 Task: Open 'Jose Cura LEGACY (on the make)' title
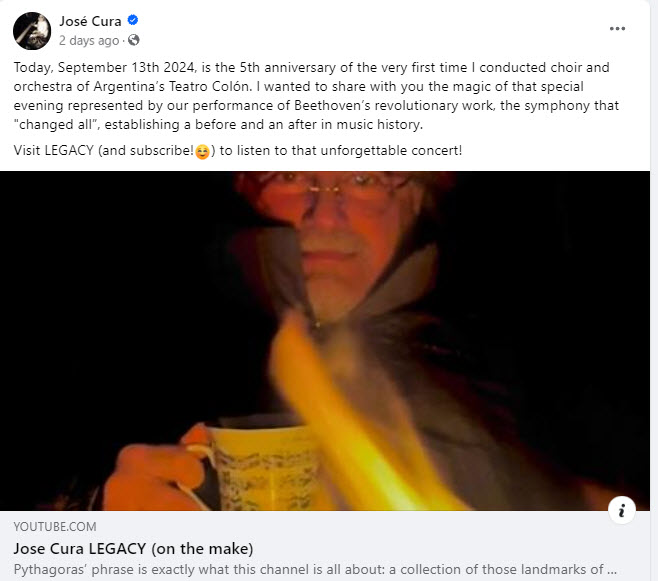[133, 548]
